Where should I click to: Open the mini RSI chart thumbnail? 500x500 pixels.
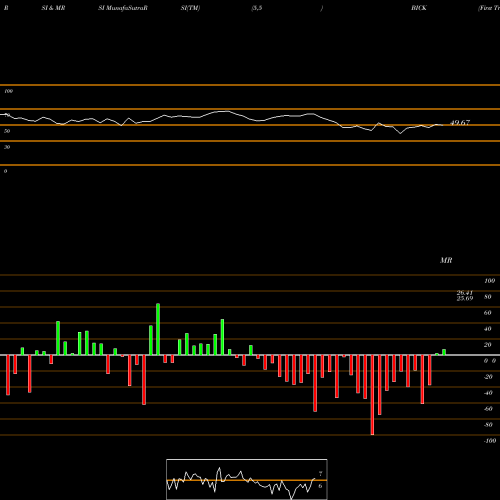coord(247,479)
